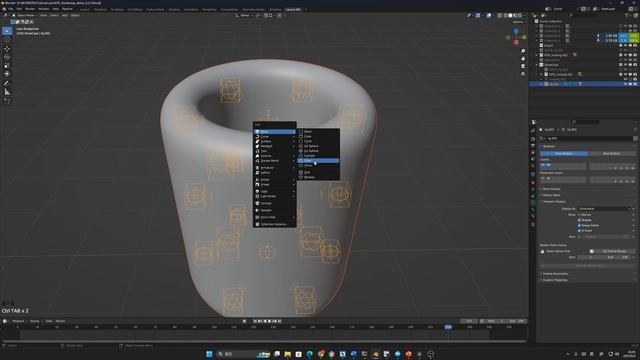Select Camera in the Add menu
Image resolution: width=640 pixels, height=360 pixels.
274,203
